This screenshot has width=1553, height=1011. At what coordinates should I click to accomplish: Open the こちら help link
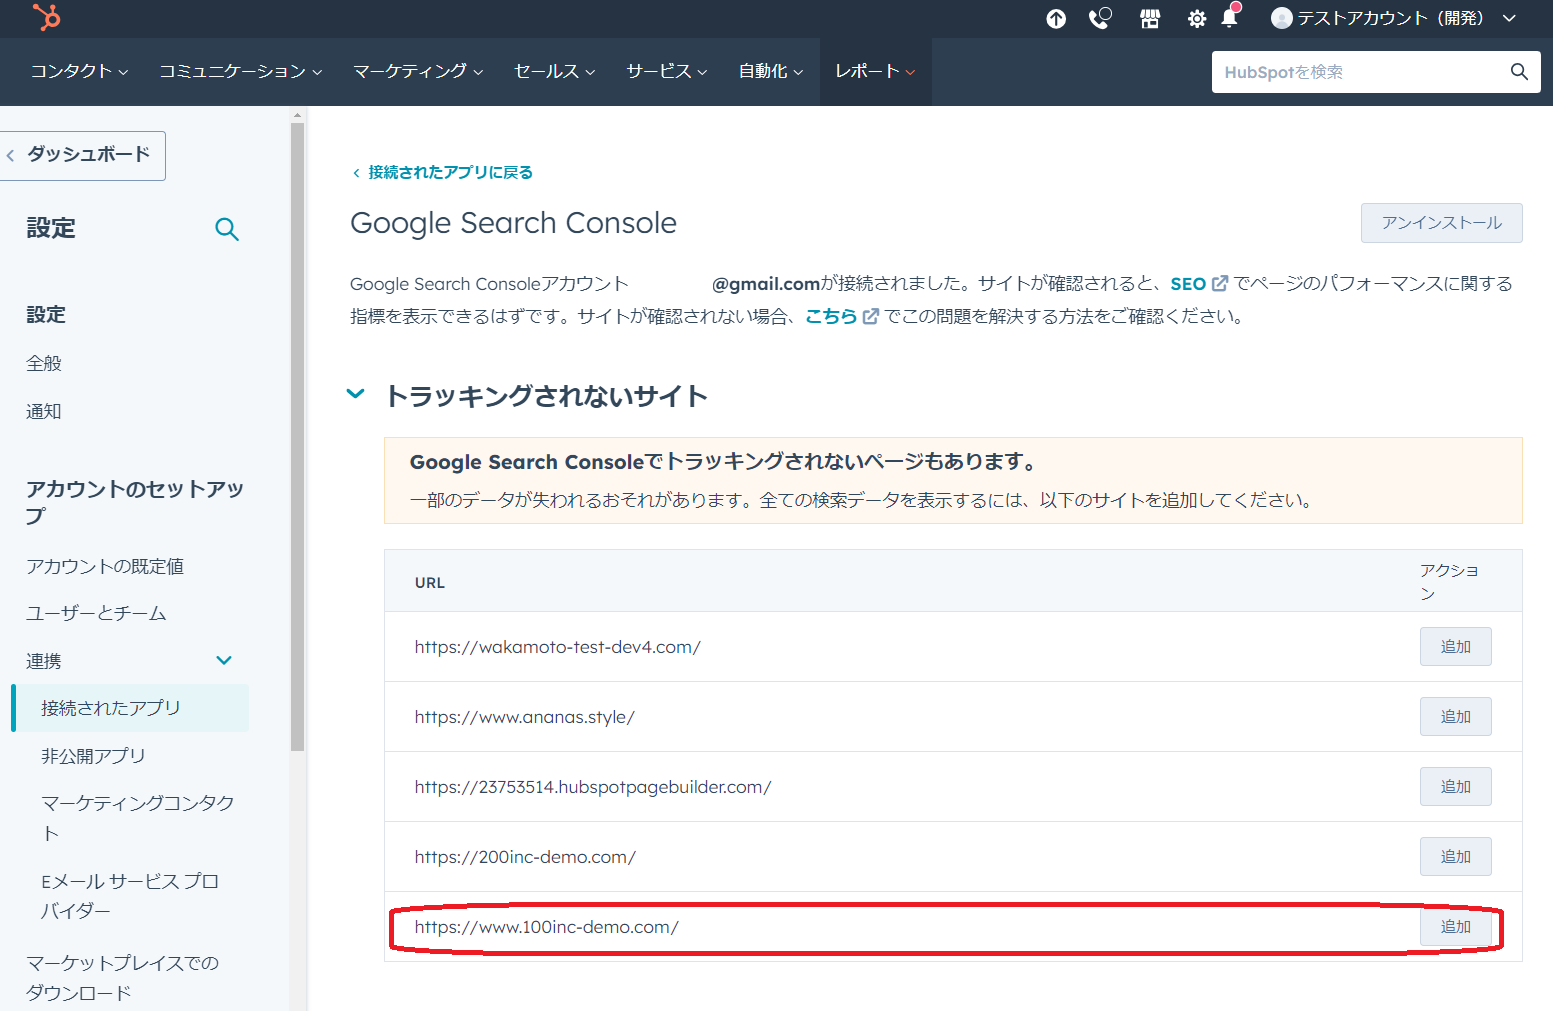[x=831, y=316]
